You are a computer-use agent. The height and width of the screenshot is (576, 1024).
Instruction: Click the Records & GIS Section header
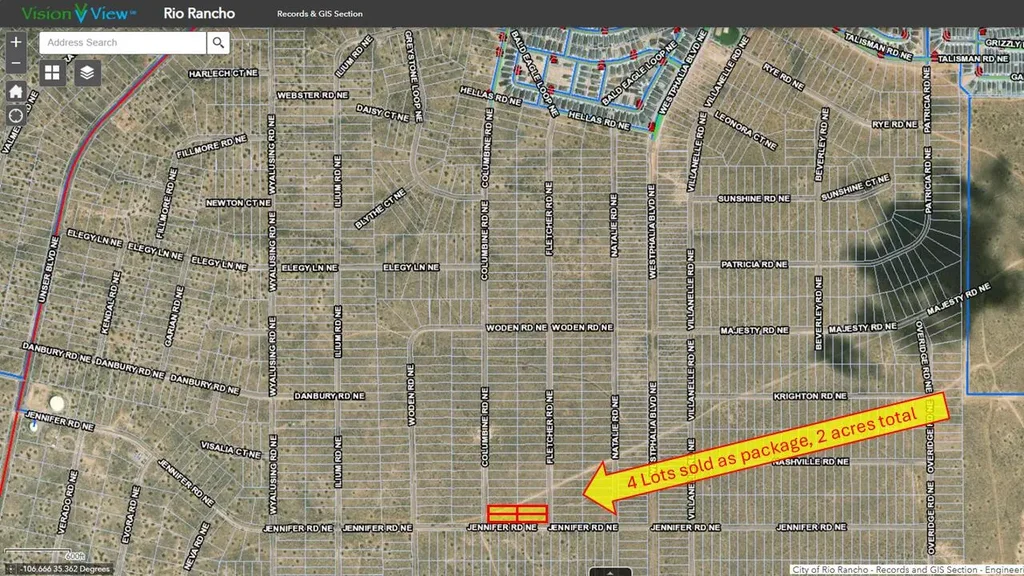320,14
